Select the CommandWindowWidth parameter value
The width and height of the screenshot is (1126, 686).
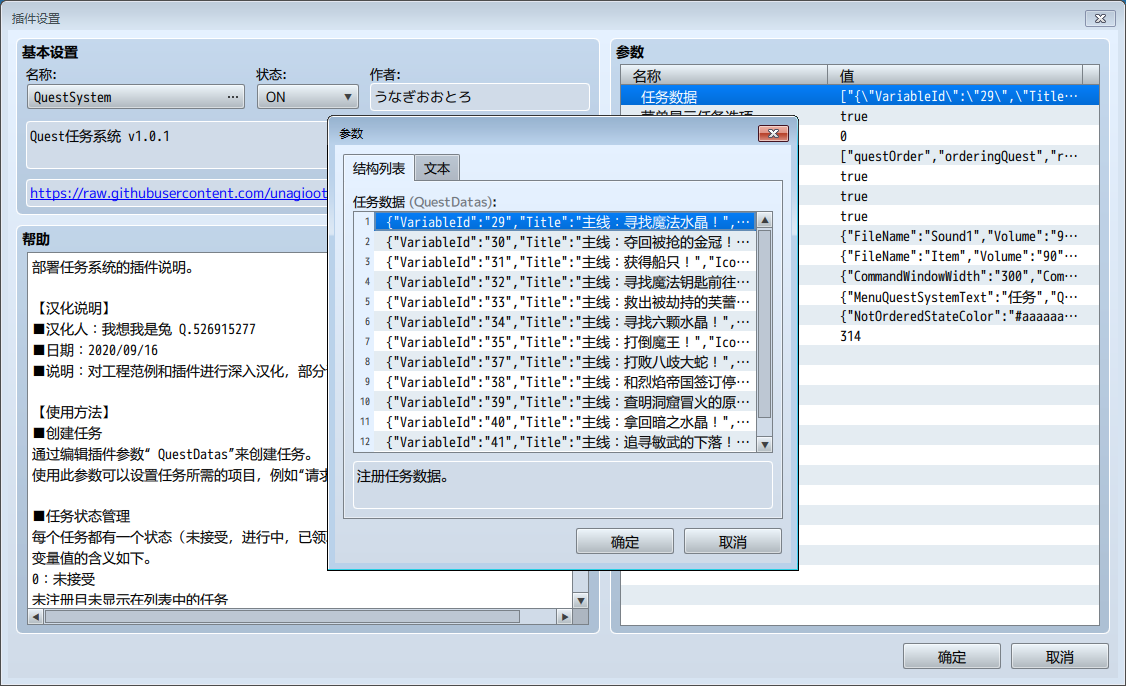coord(959,277)
